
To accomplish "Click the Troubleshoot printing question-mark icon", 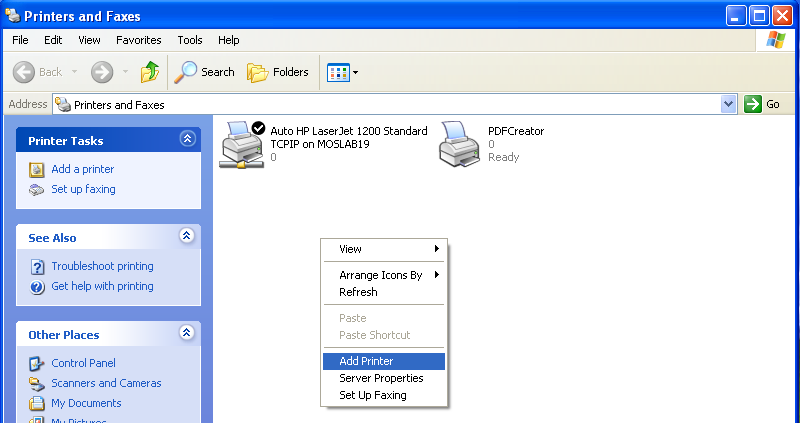I will (37, 267).
